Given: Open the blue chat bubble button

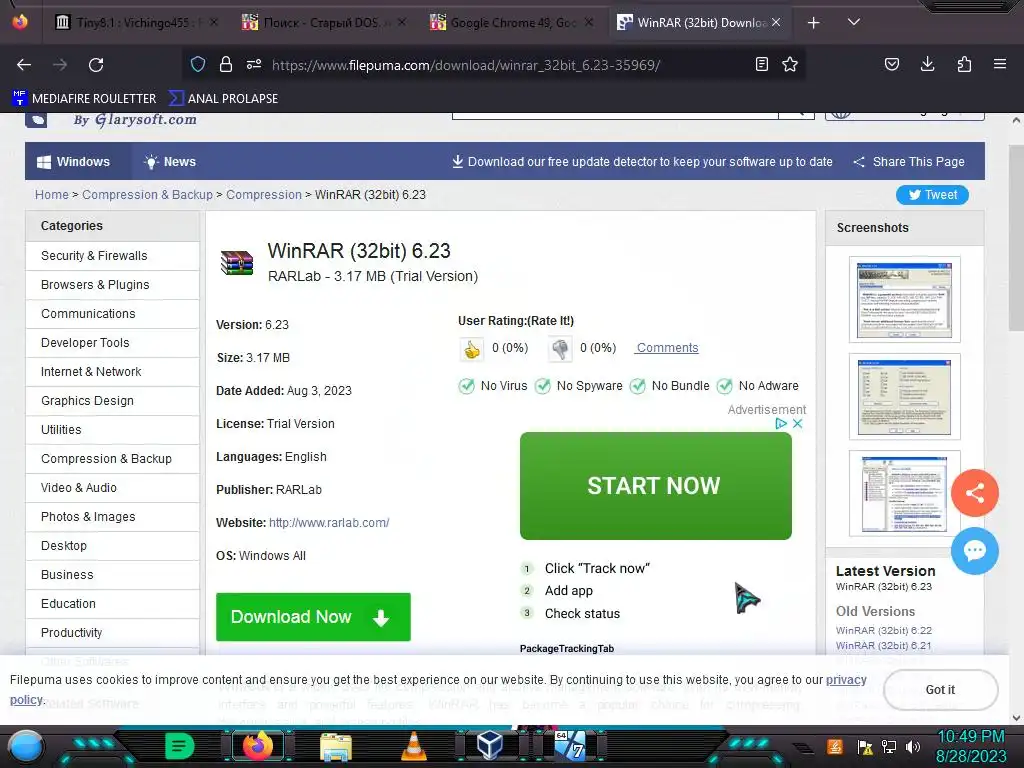Looking at the screenshot, I should [974, 551].
